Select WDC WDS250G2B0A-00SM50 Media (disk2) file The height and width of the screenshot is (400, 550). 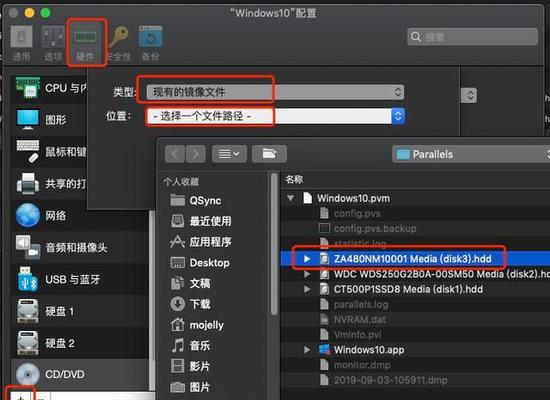[x=415, y=274]
